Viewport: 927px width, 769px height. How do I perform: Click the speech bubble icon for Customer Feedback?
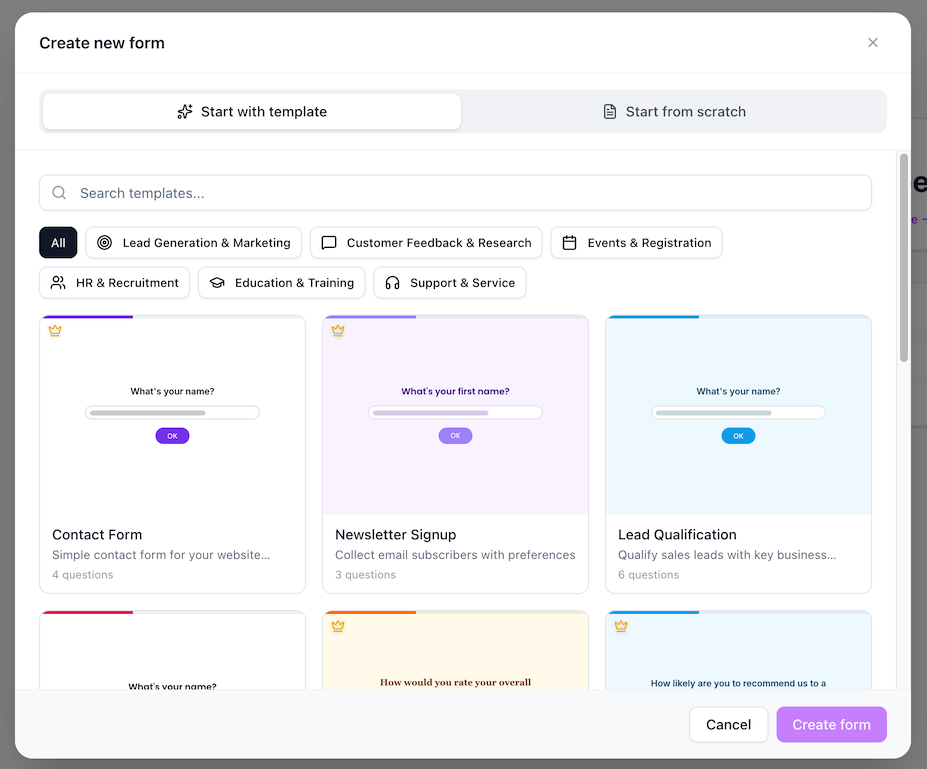tap(329, 243)
